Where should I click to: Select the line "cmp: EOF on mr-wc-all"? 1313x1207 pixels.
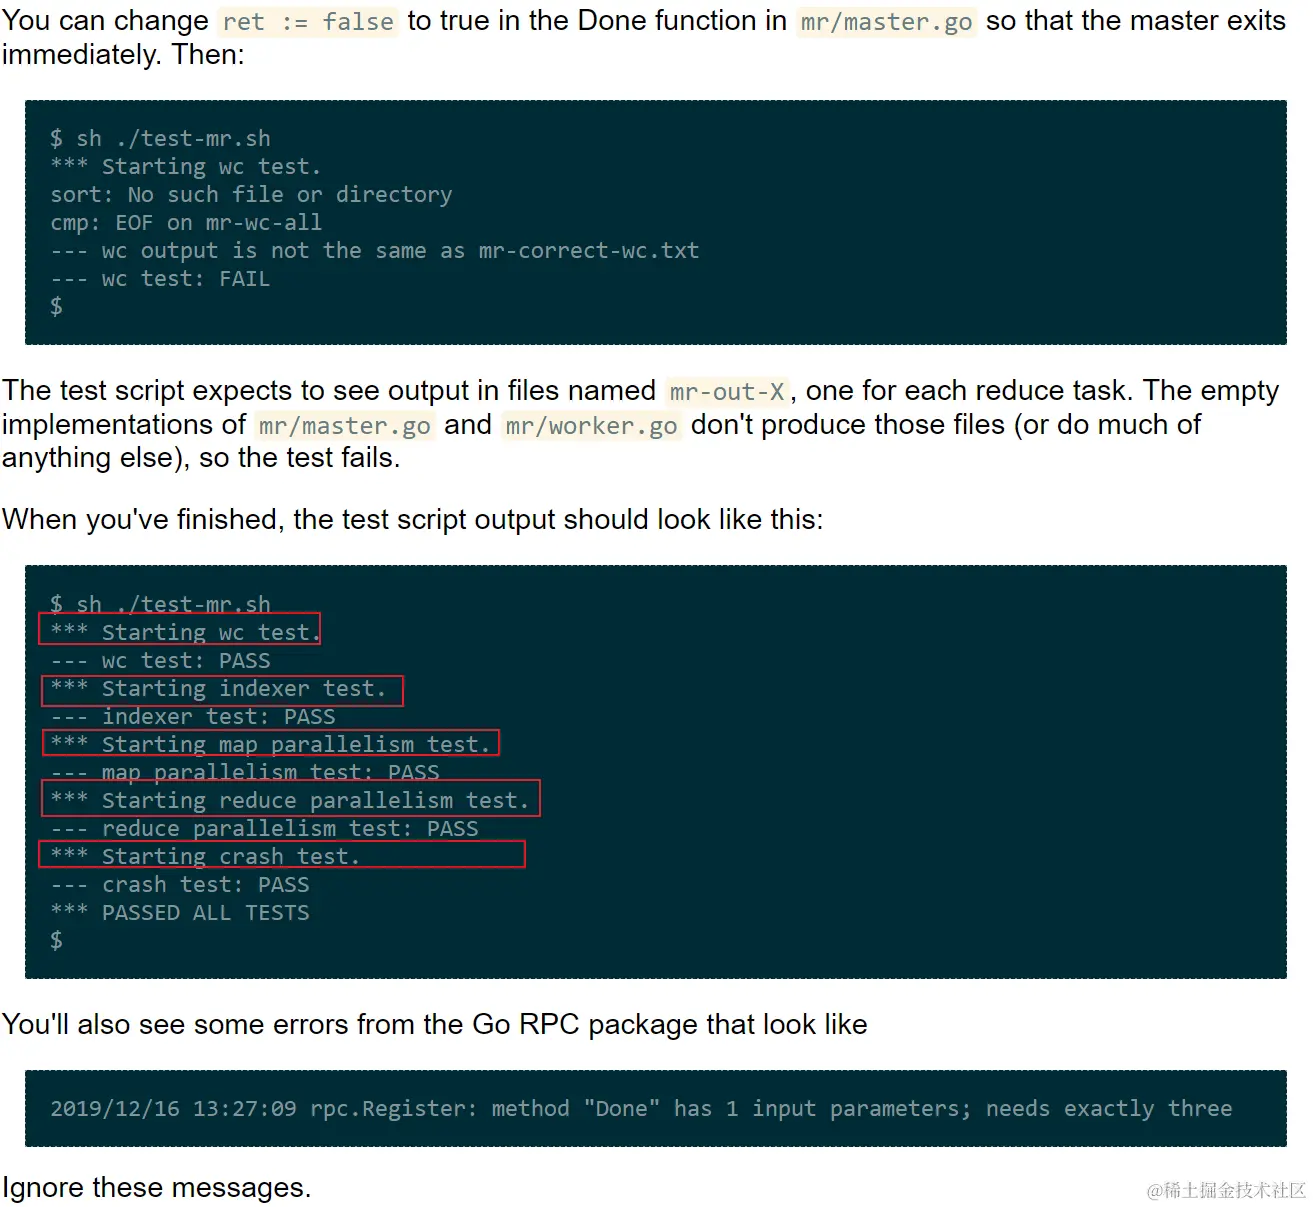pos(186,223)
